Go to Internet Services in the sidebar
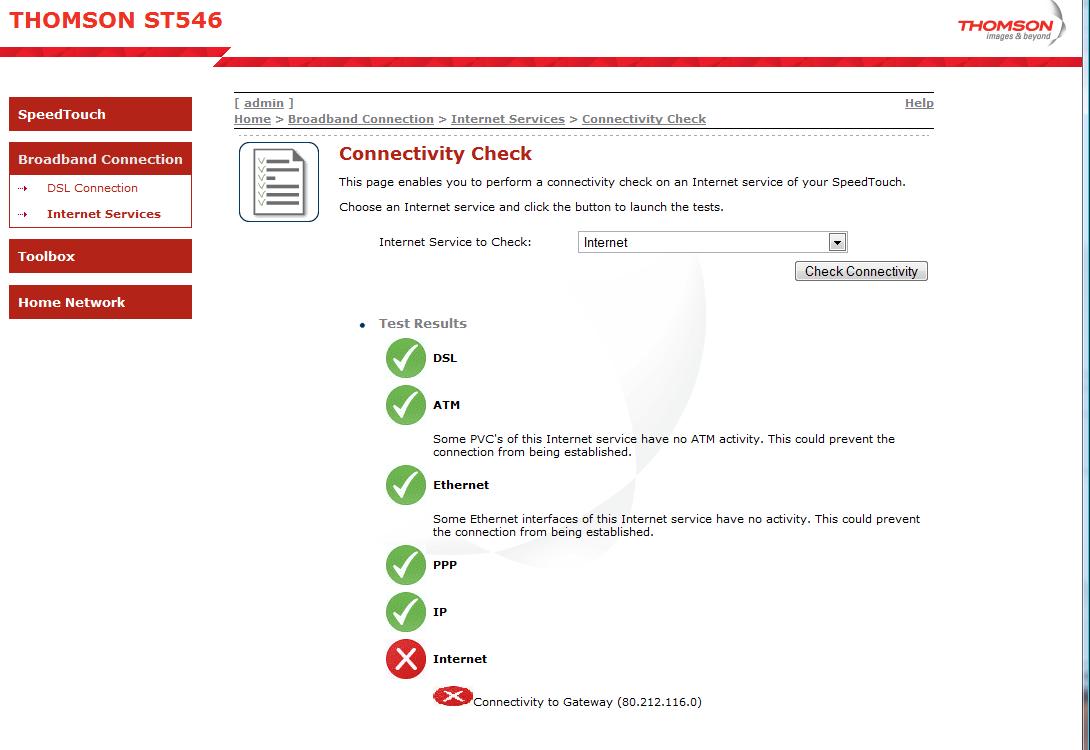Viewport: 1090px width, 750px height. 104,214
